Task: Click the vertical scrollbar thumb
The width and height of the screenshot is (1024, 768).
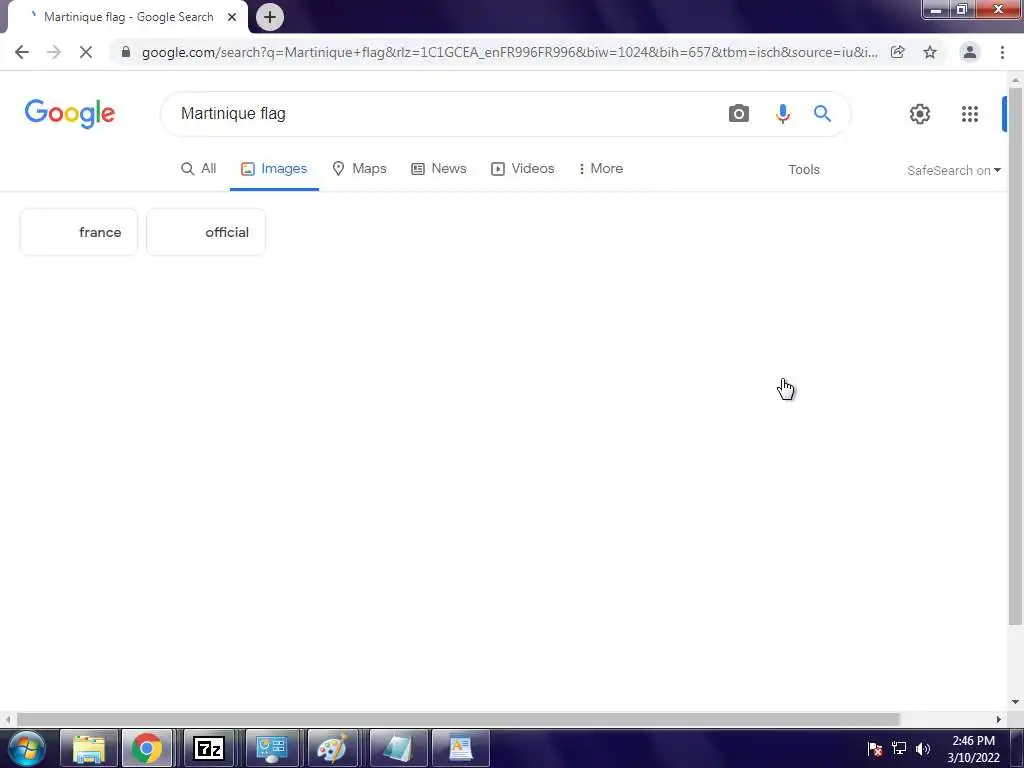Action: [x=1015, y=359]
